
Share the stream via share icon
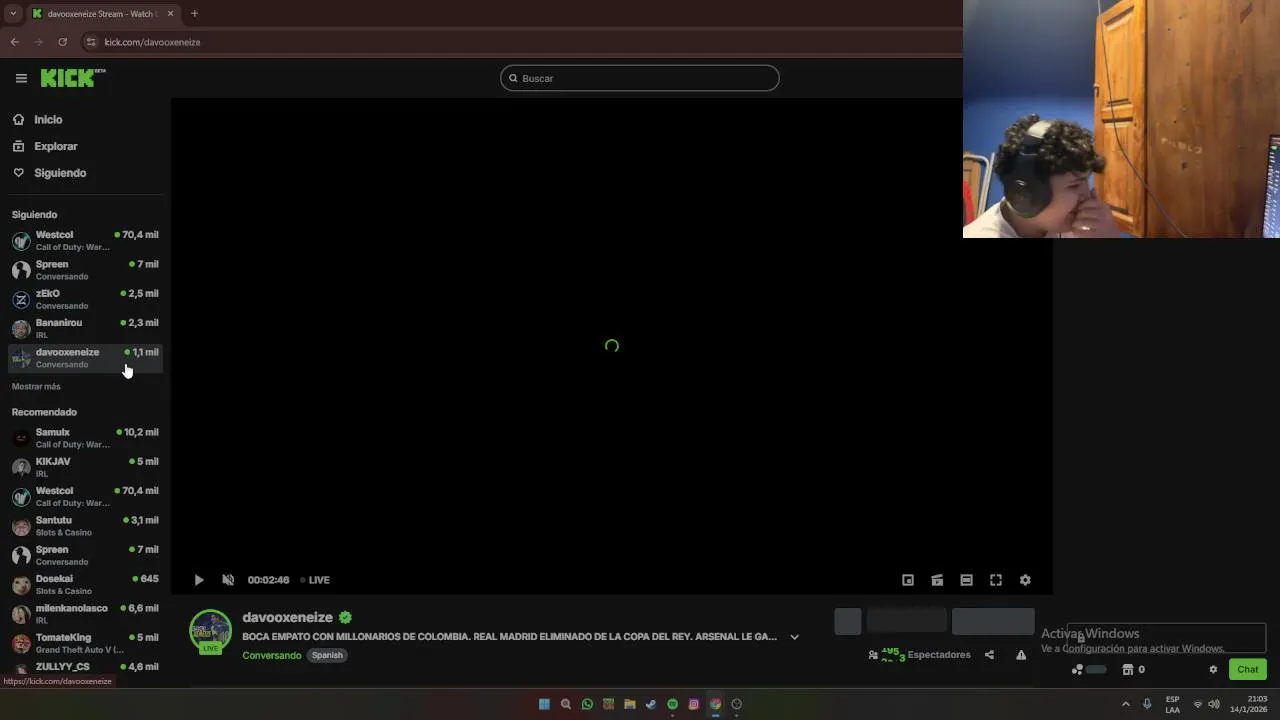click(989, 655)
